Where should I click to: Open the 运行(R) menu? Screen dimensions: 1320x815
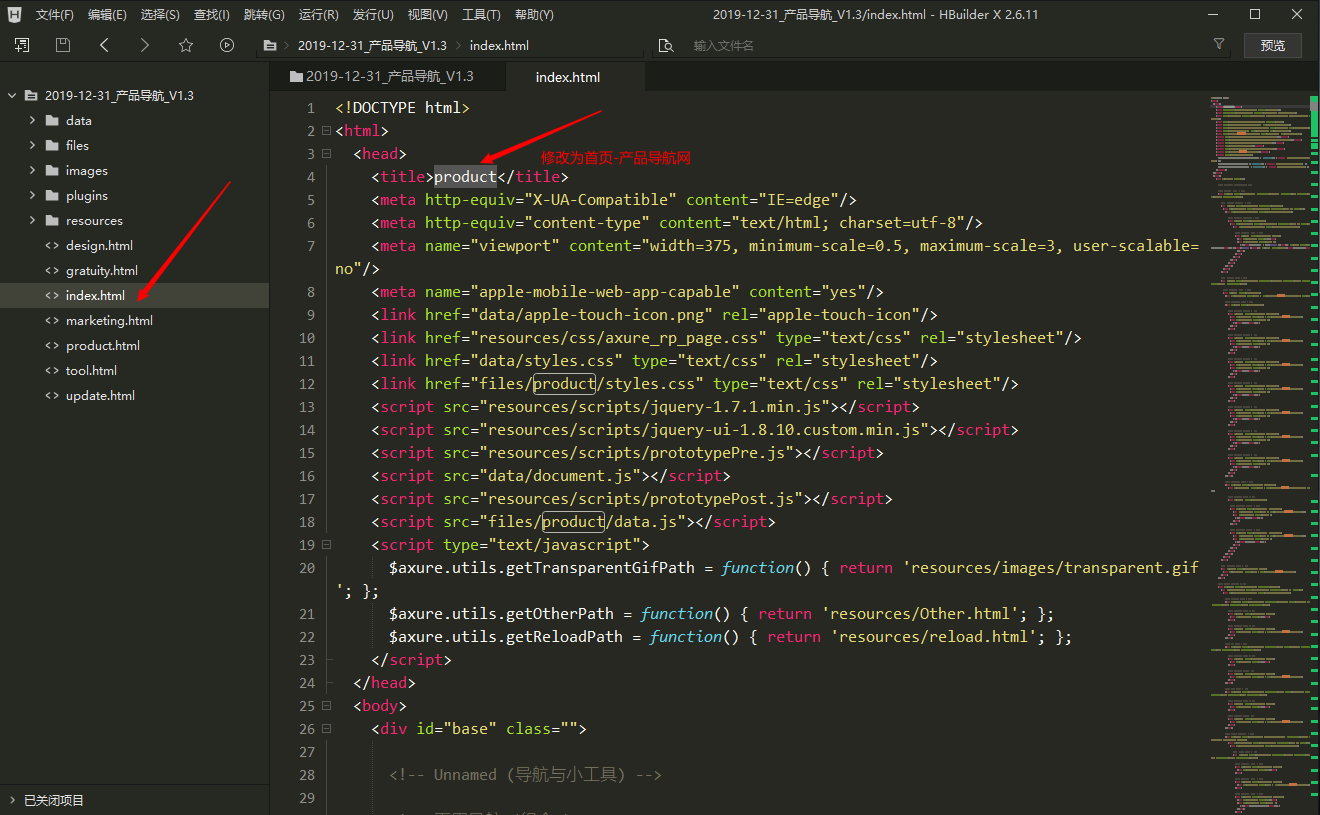click(x=318, y=15)
